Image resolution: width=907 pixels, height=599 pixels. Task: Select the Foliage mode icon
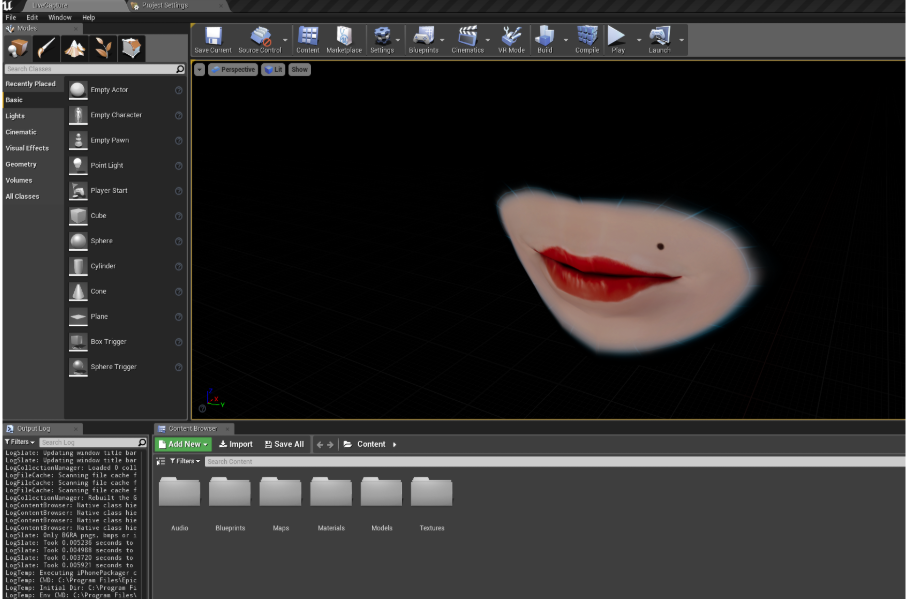[x=103, y=48]
